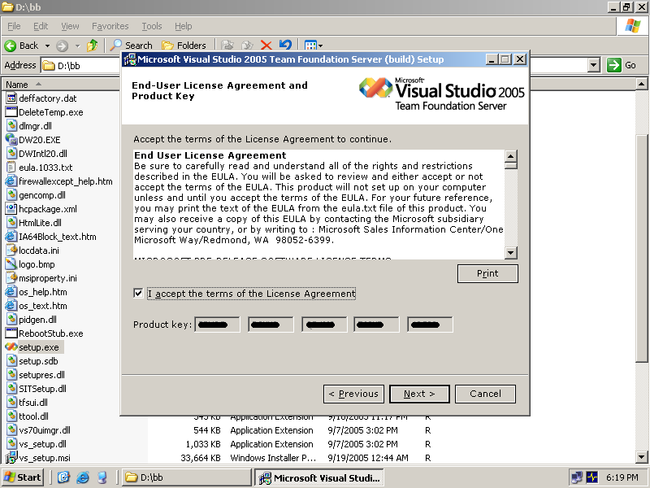
Task: Click the Previous button
Action: (x=353, y=393)
